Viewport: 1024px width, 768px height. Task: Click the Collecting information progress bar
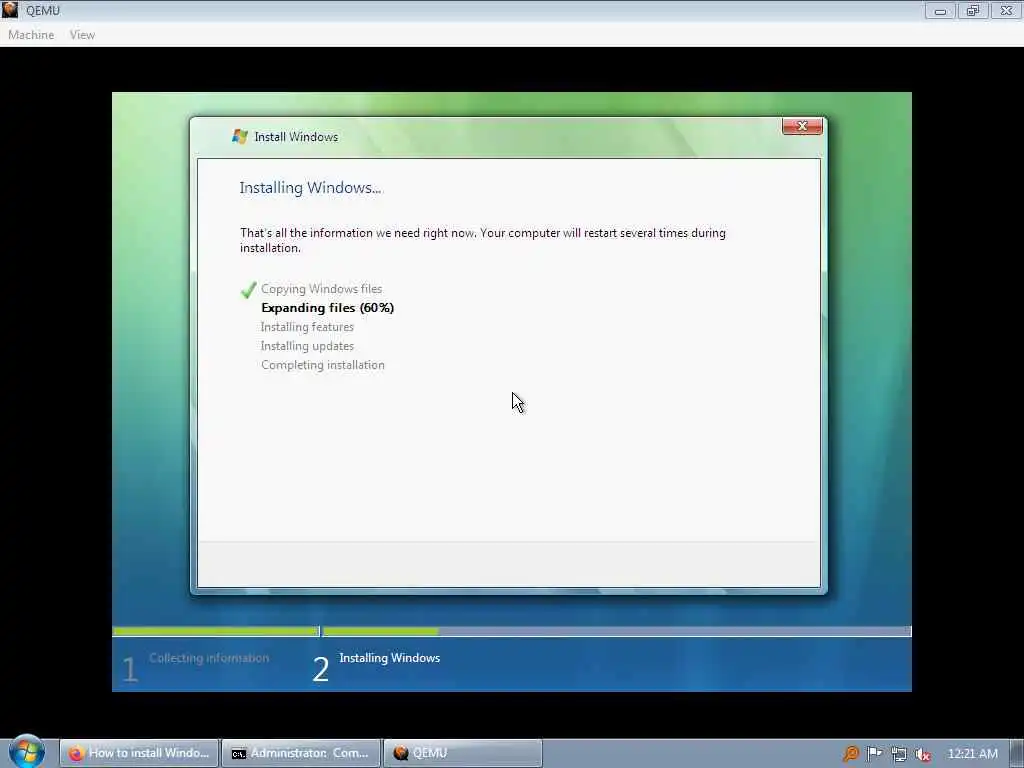[216, 632]
